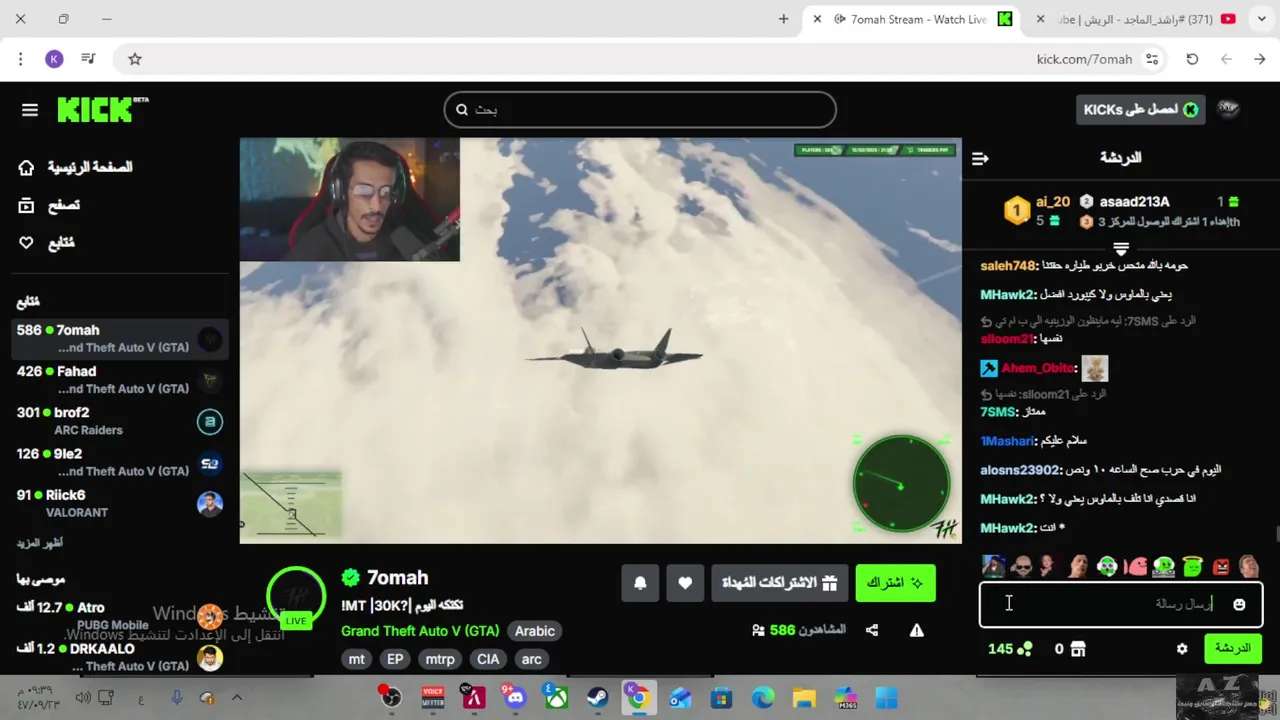This screenshot has height=720, width=1280.
Task: Open Steam from the taskbar
Action: pyautogui.click(x=597, y=698)
